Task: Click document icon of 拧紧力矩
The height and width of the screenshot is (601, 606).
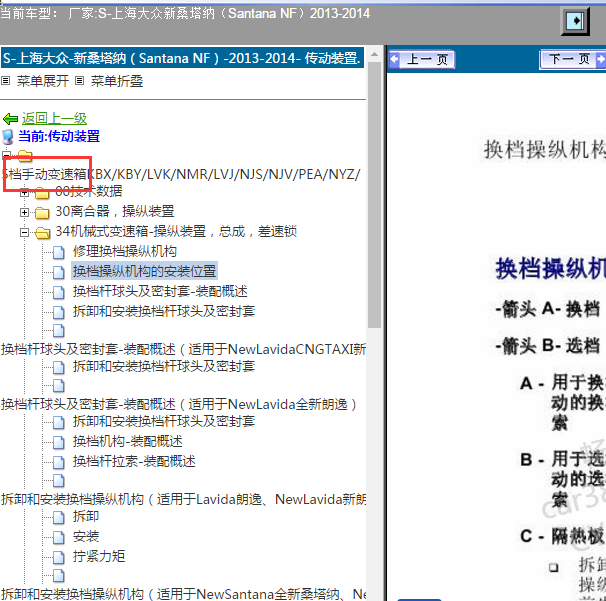Action: pyautogui.click(x=59, y=557)
